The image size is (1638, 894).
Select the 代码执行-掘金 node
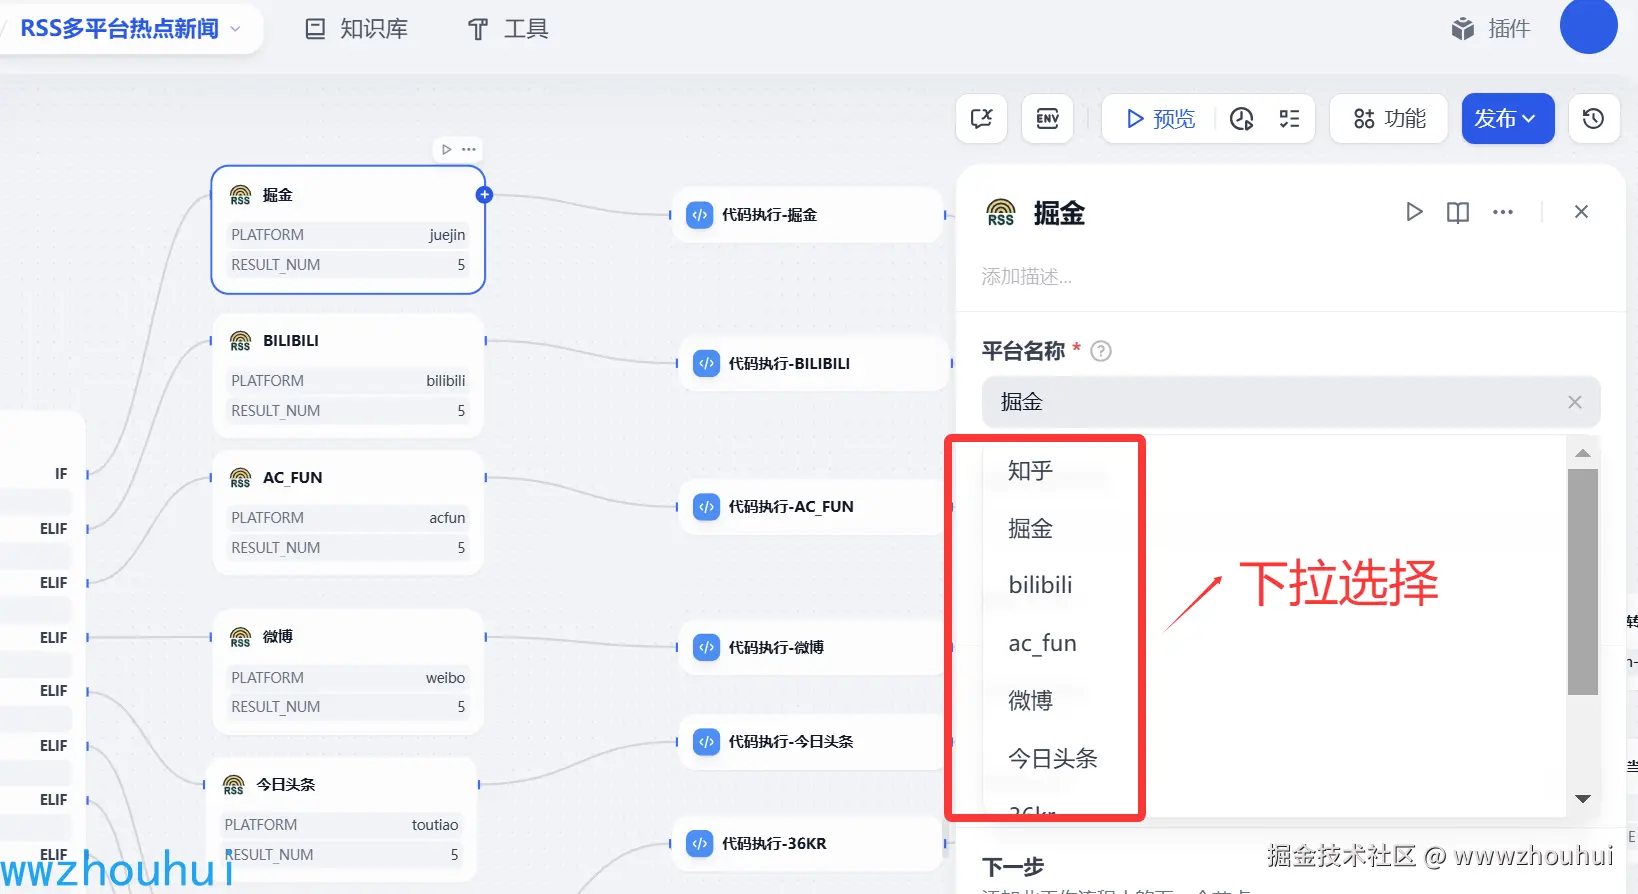[807, 215]
